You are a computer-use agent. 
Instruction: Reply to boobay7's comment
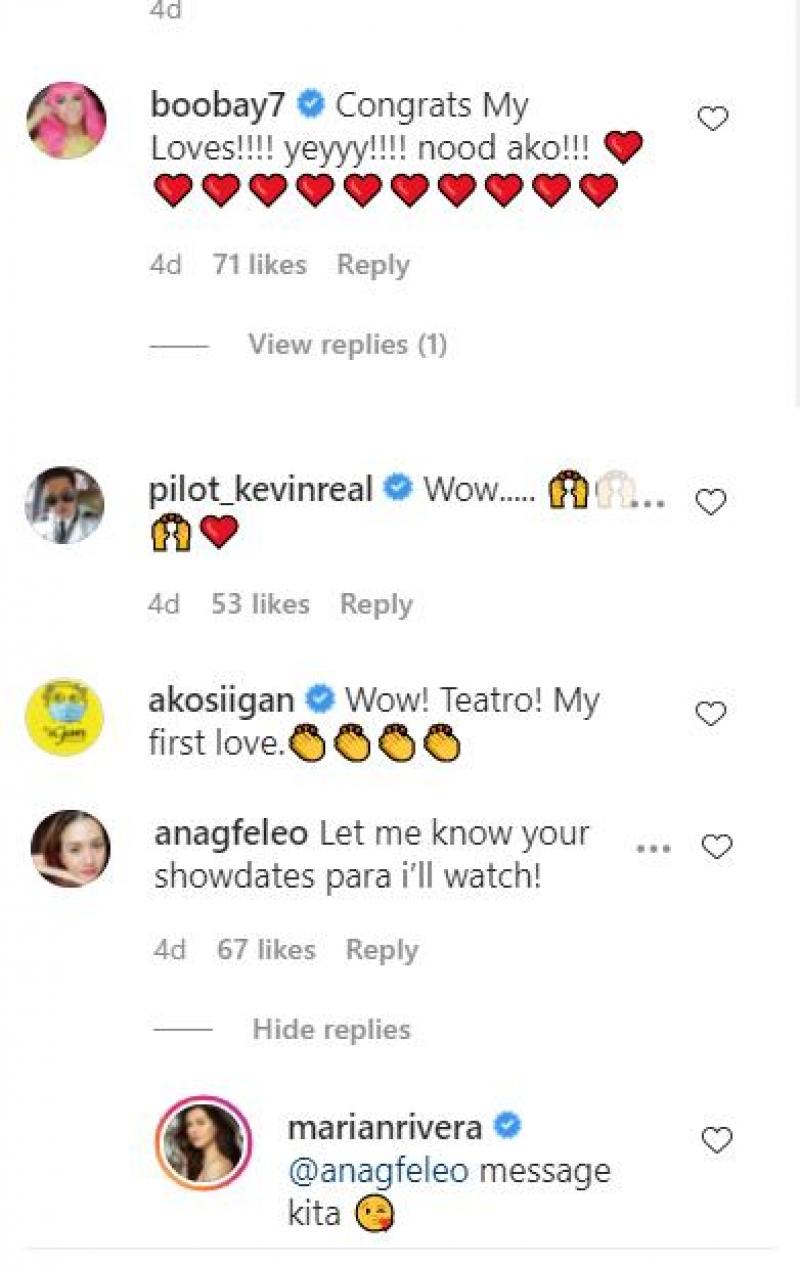point(373,265)
